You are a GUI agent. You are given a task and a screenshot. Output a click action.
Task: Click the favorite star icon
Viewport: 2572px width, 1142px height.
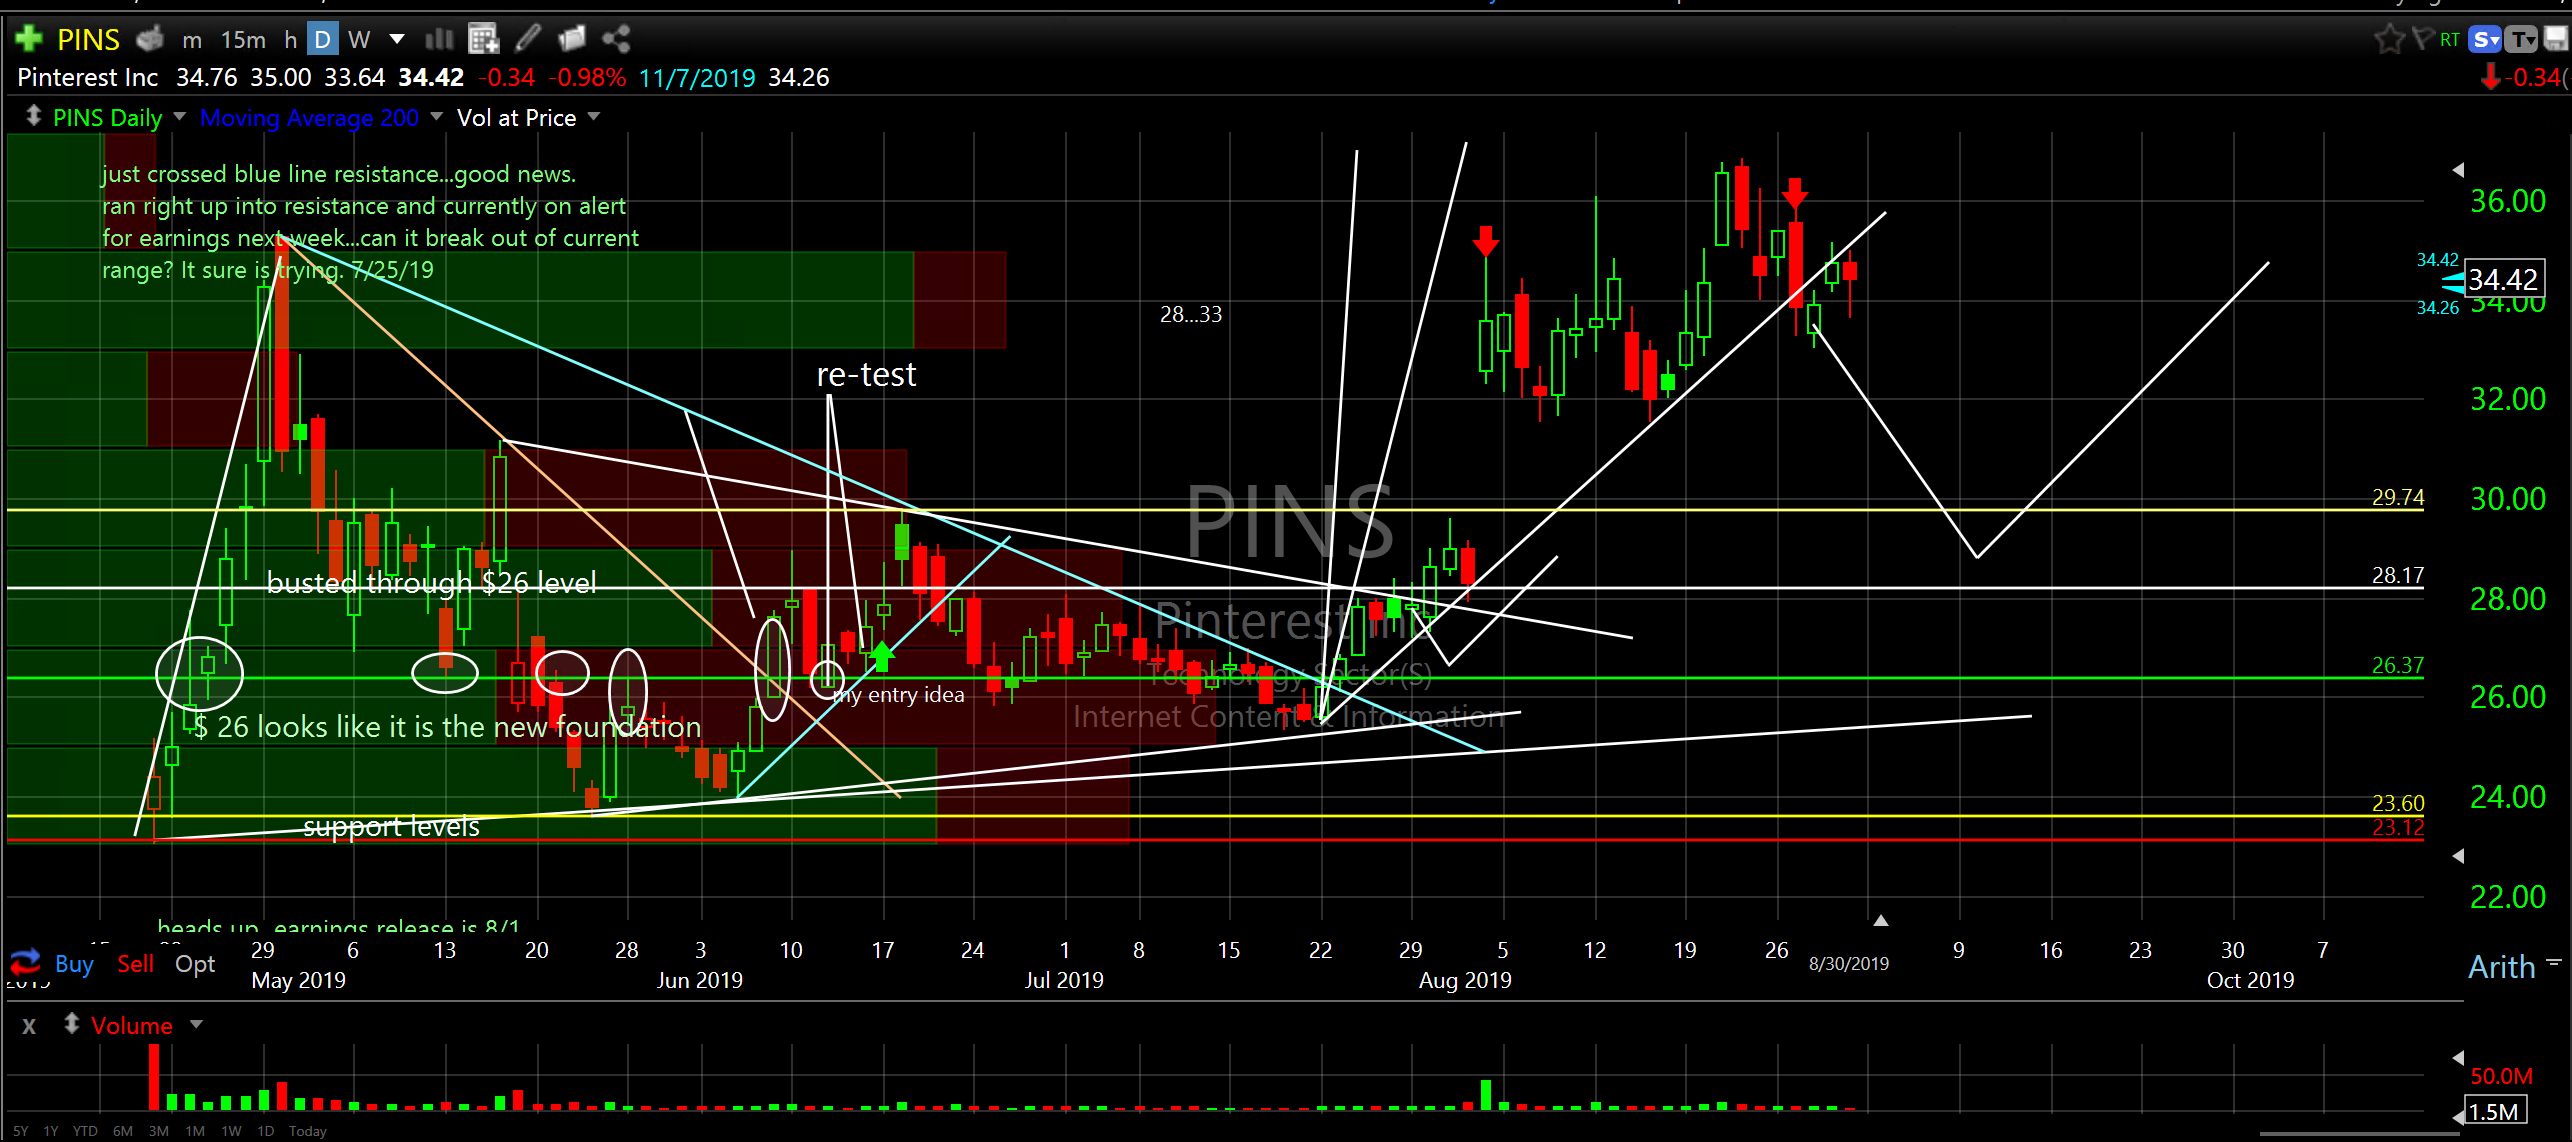click(x=2388, y=39)
